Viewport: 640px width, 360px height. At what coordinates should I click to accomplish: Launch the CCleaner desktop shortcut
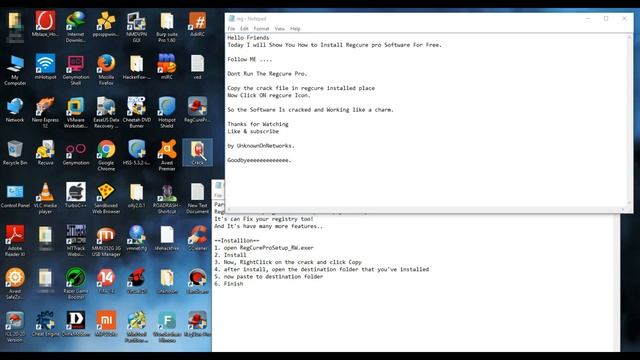[x=198, y=239]
